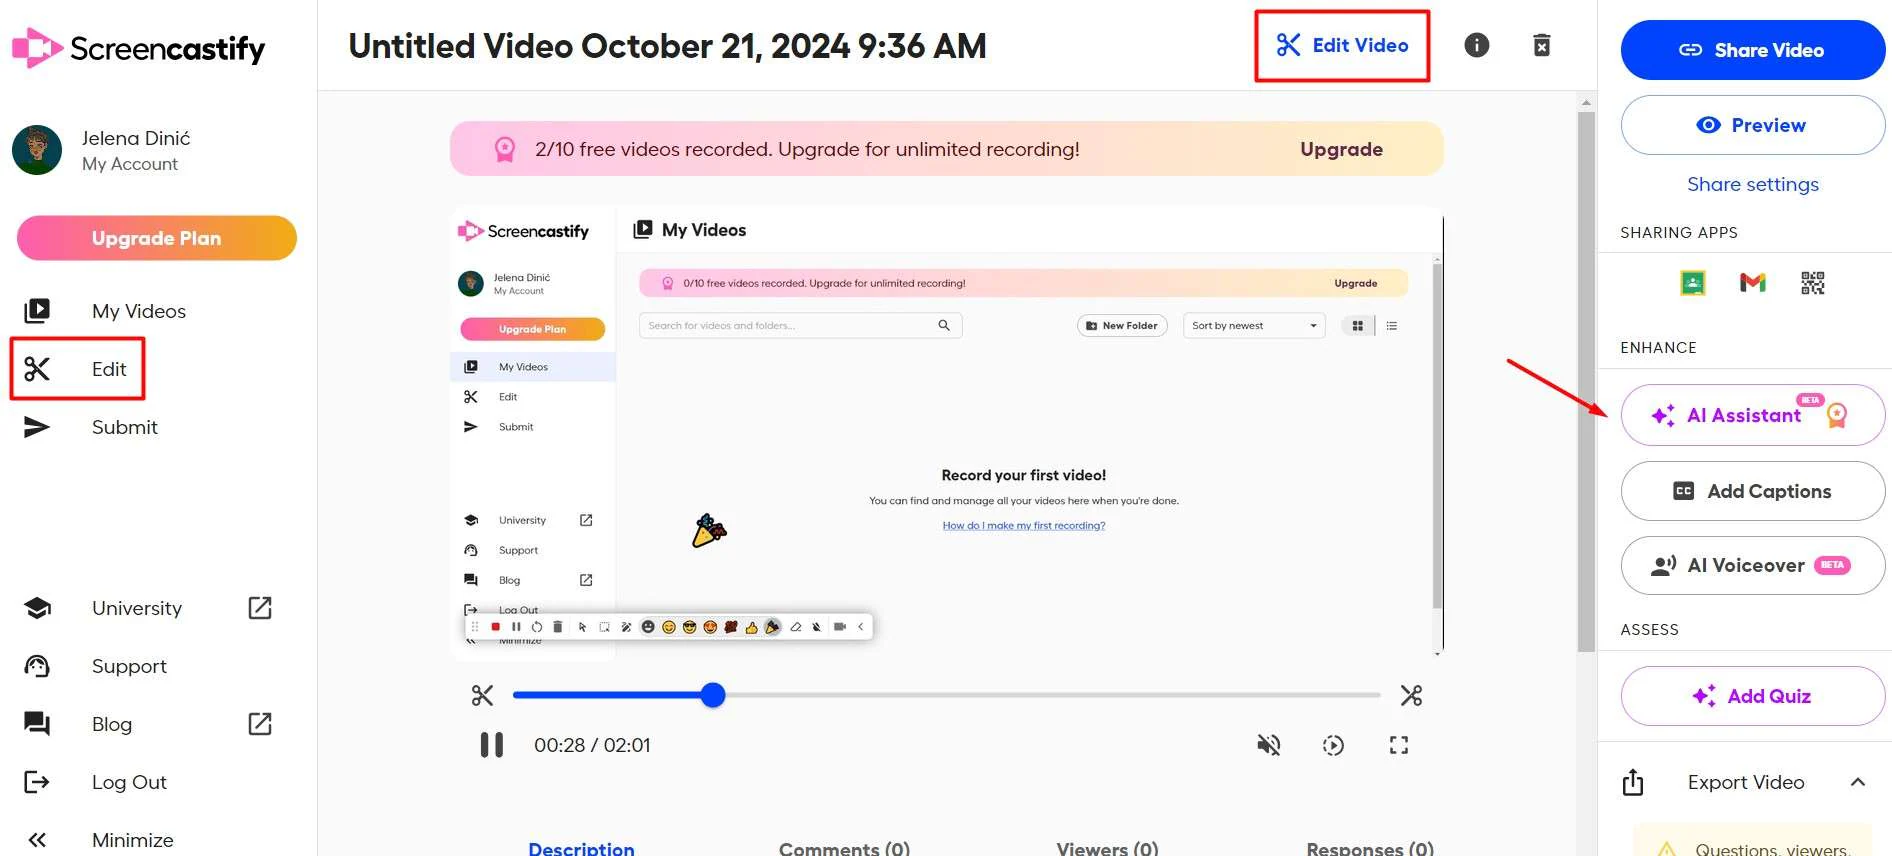Click the My Account text
The width and height of the screenshot is (1892, 856).
[130, 164]
